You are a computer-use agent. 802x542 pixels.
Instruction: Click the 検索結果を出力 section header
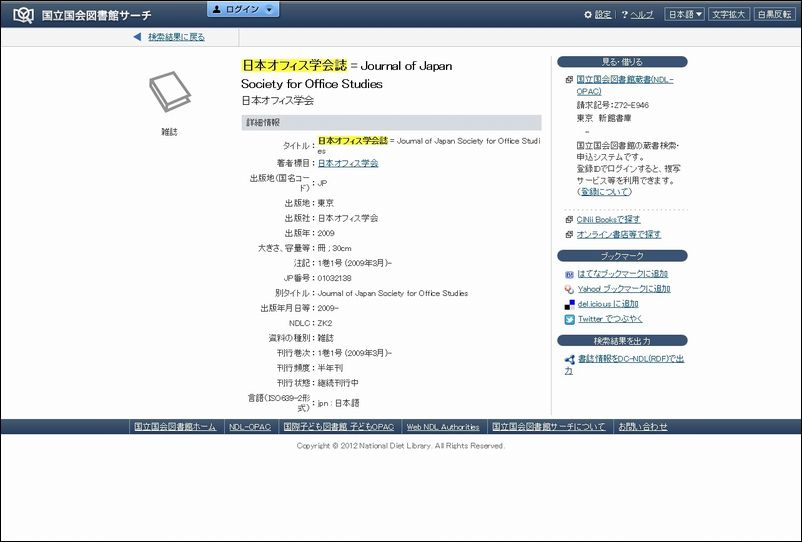622,341
